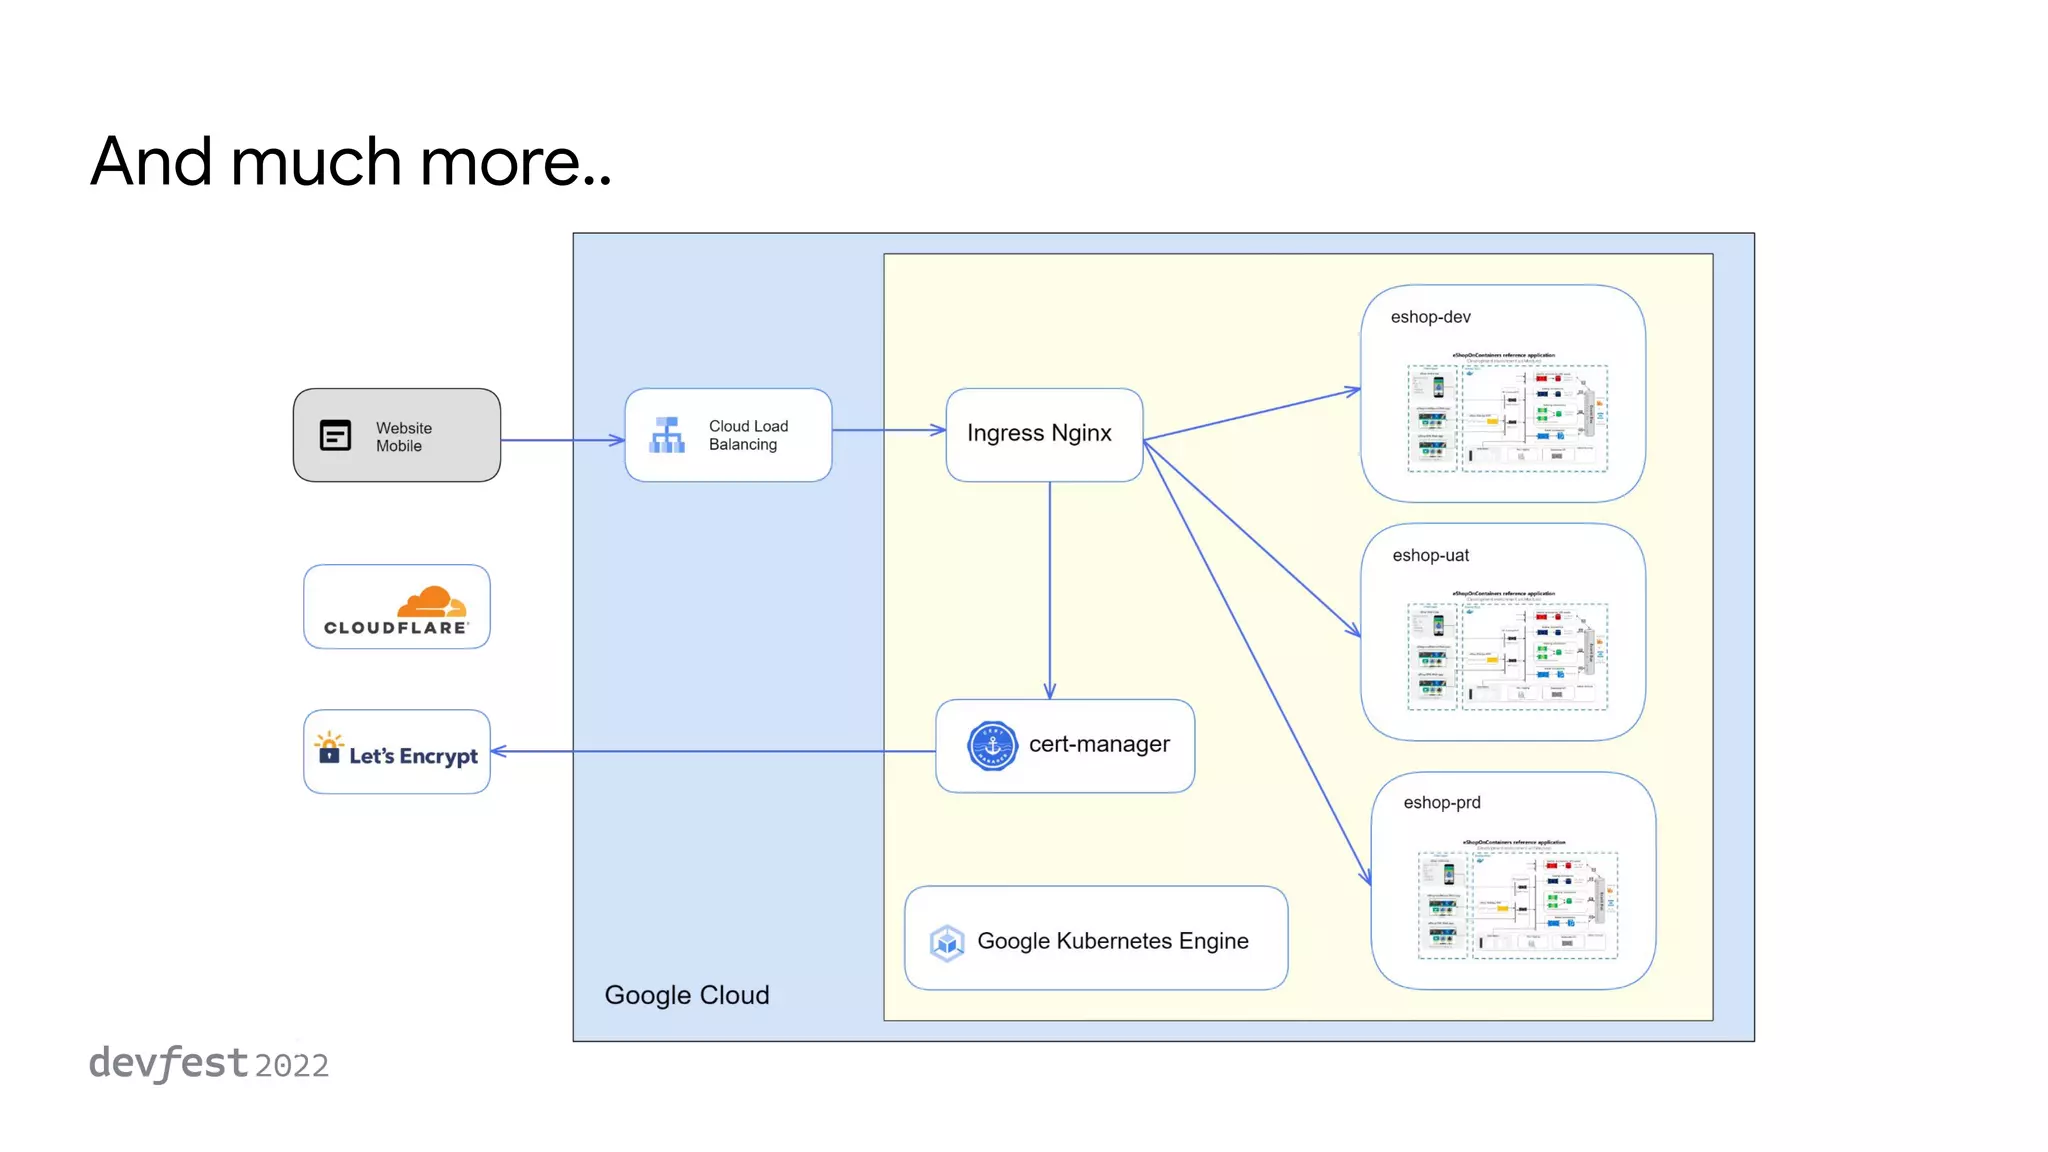Click the eshop-prd architecture thumbnail
The image size is (2048, 1152).
1516,901
